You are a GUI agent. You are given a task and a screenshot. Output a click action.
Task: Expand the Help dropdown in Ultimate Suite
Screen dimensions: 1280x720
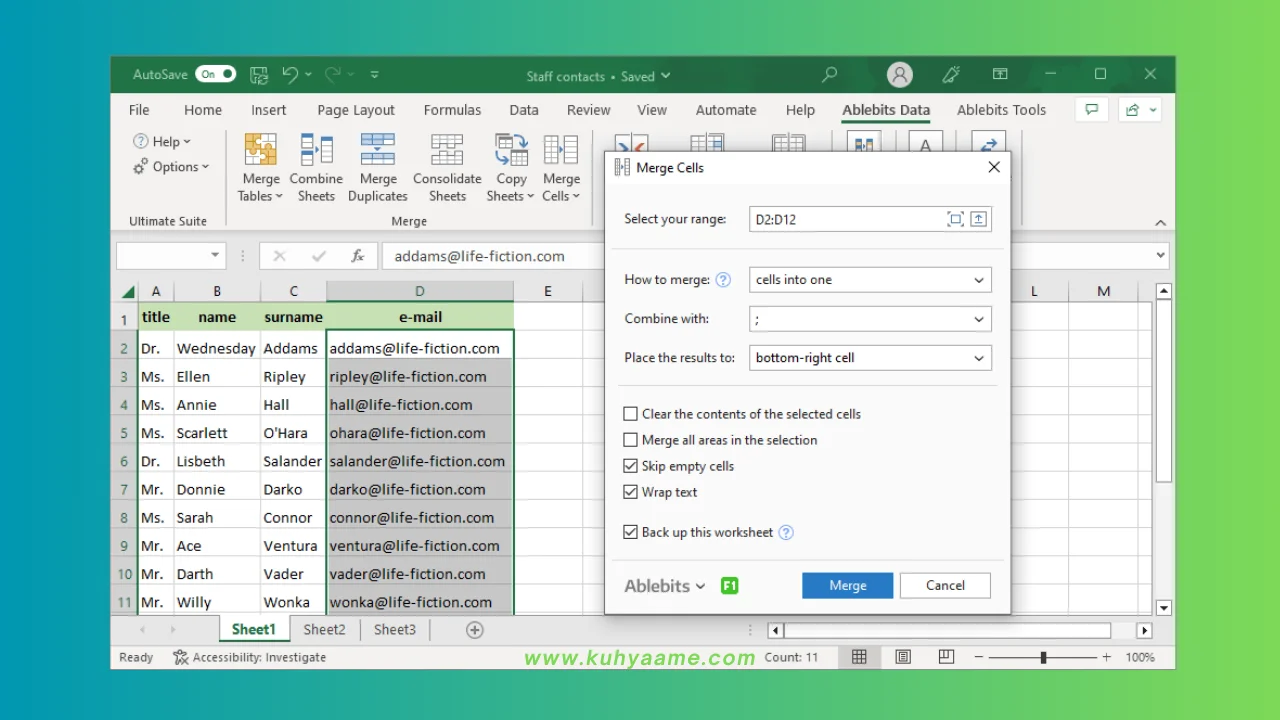161,142
